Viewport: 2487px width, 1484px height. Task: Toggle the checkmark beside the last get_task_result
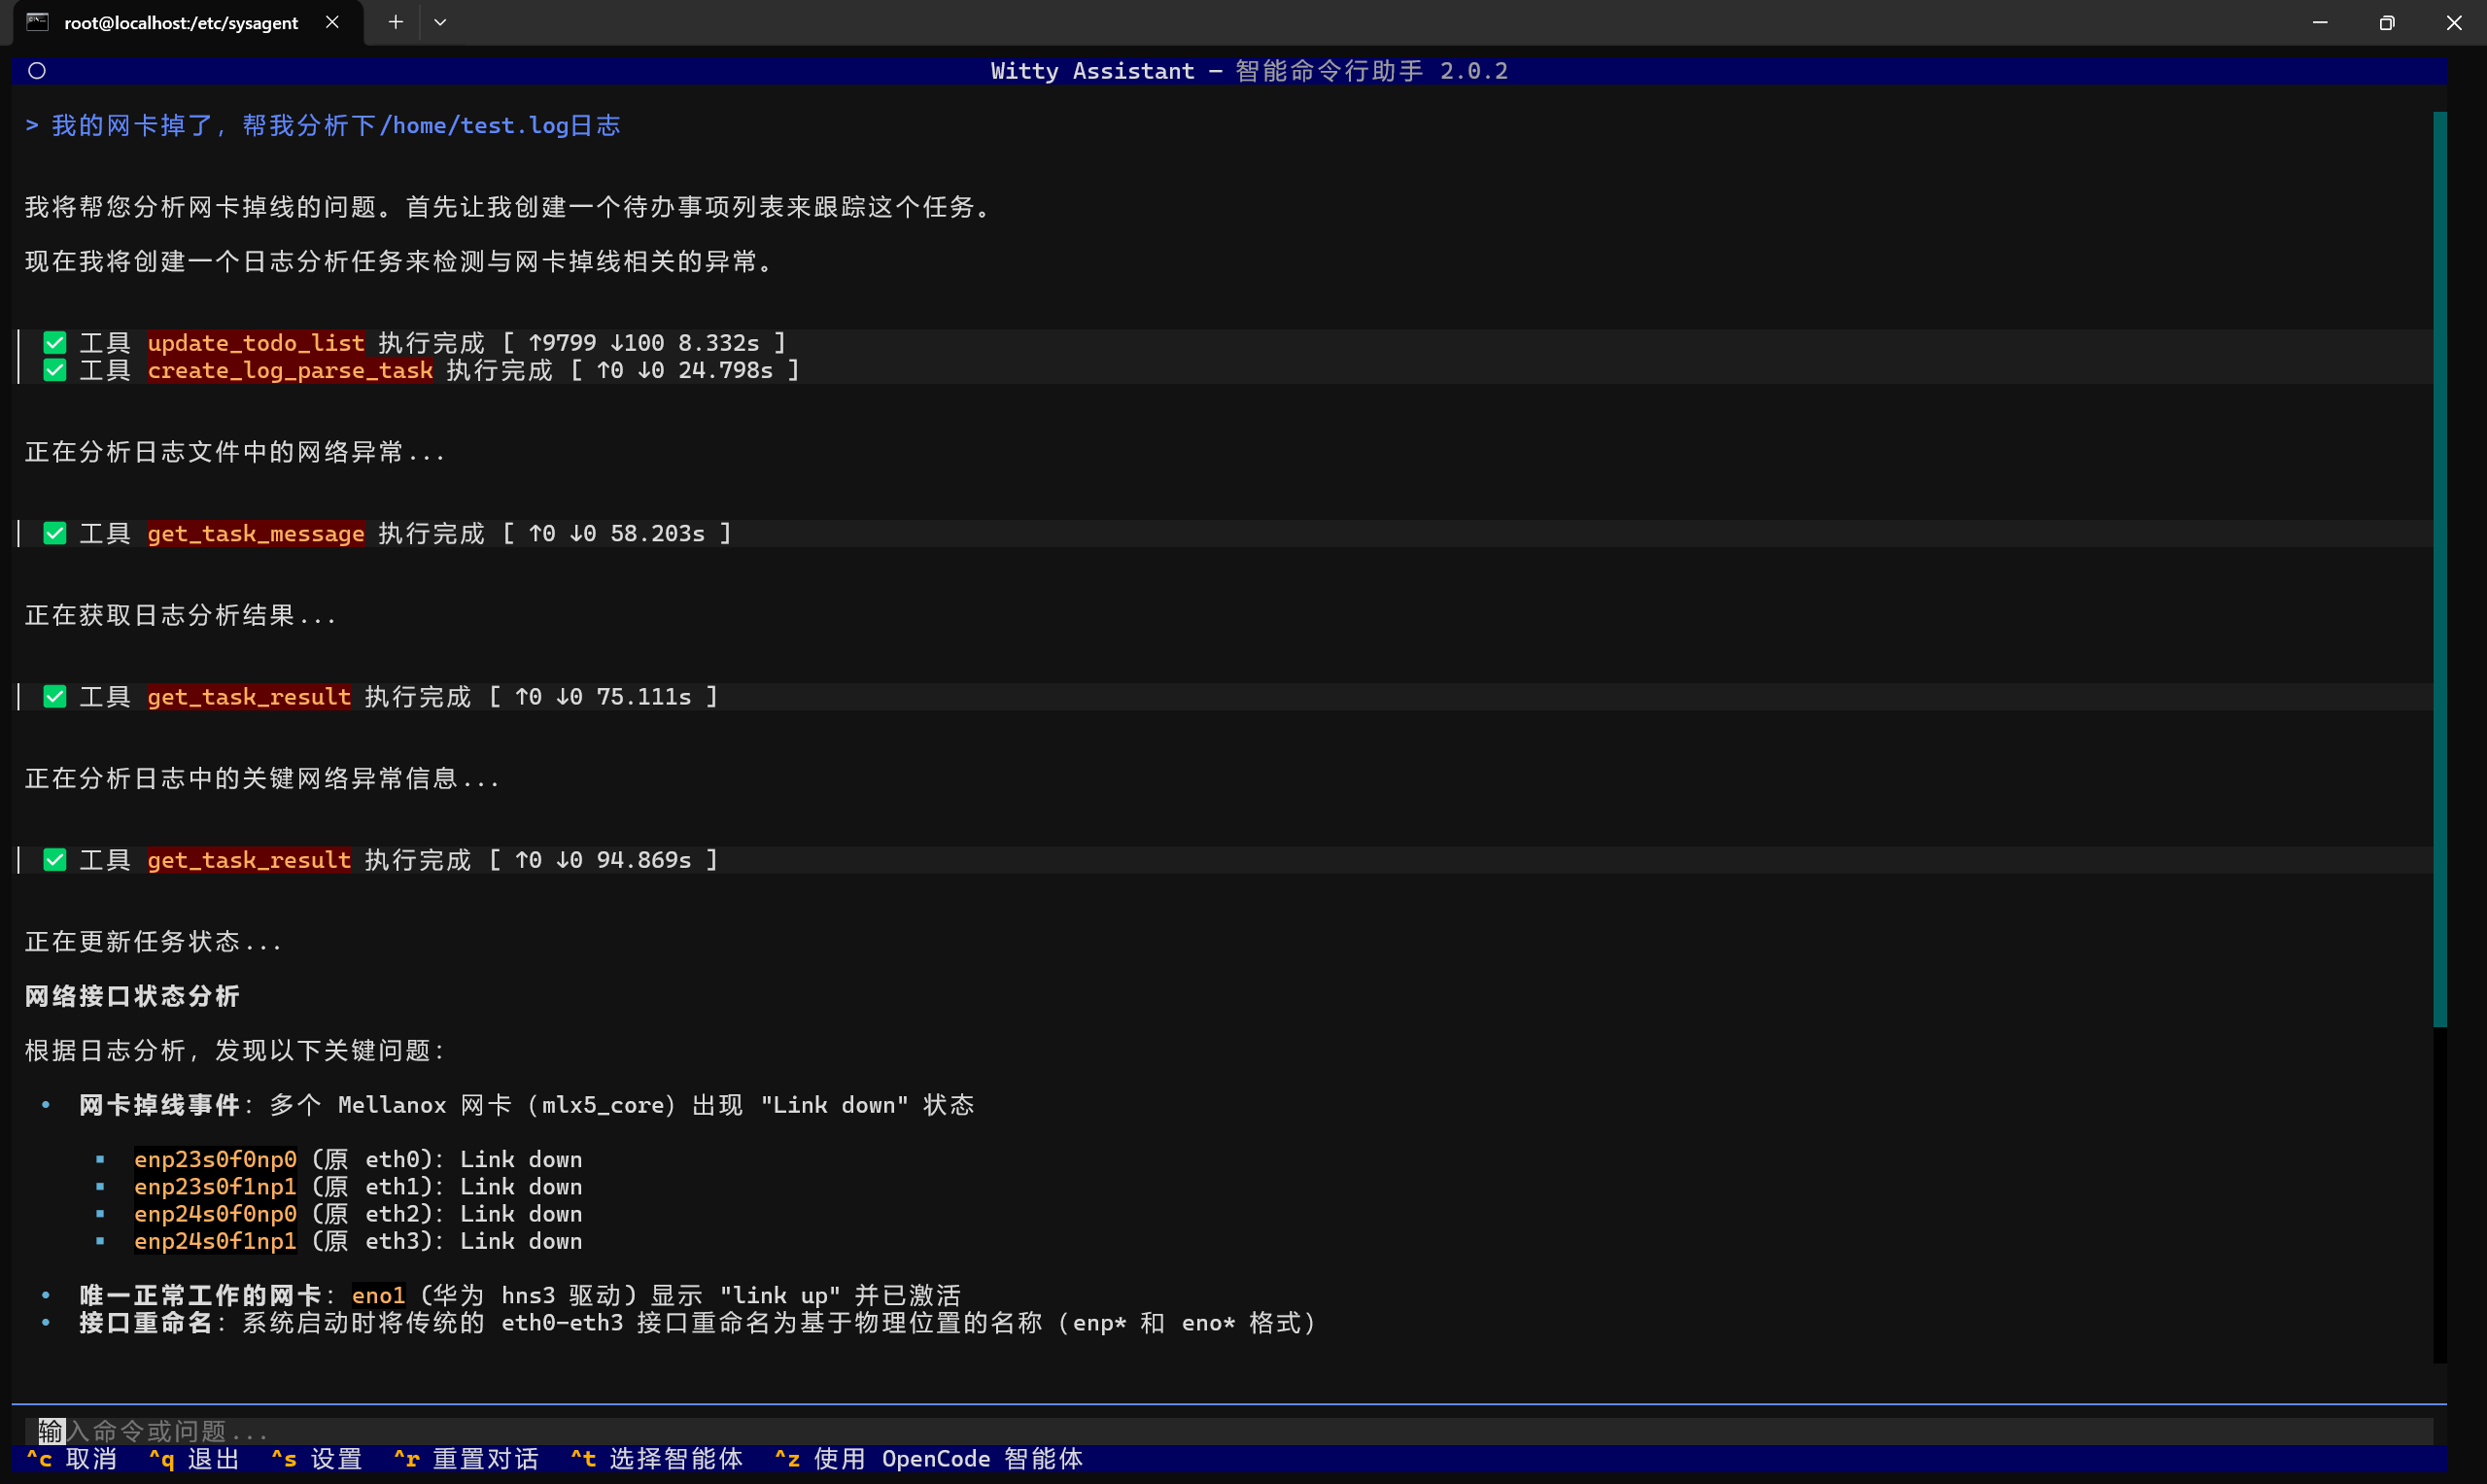[54, 859]
